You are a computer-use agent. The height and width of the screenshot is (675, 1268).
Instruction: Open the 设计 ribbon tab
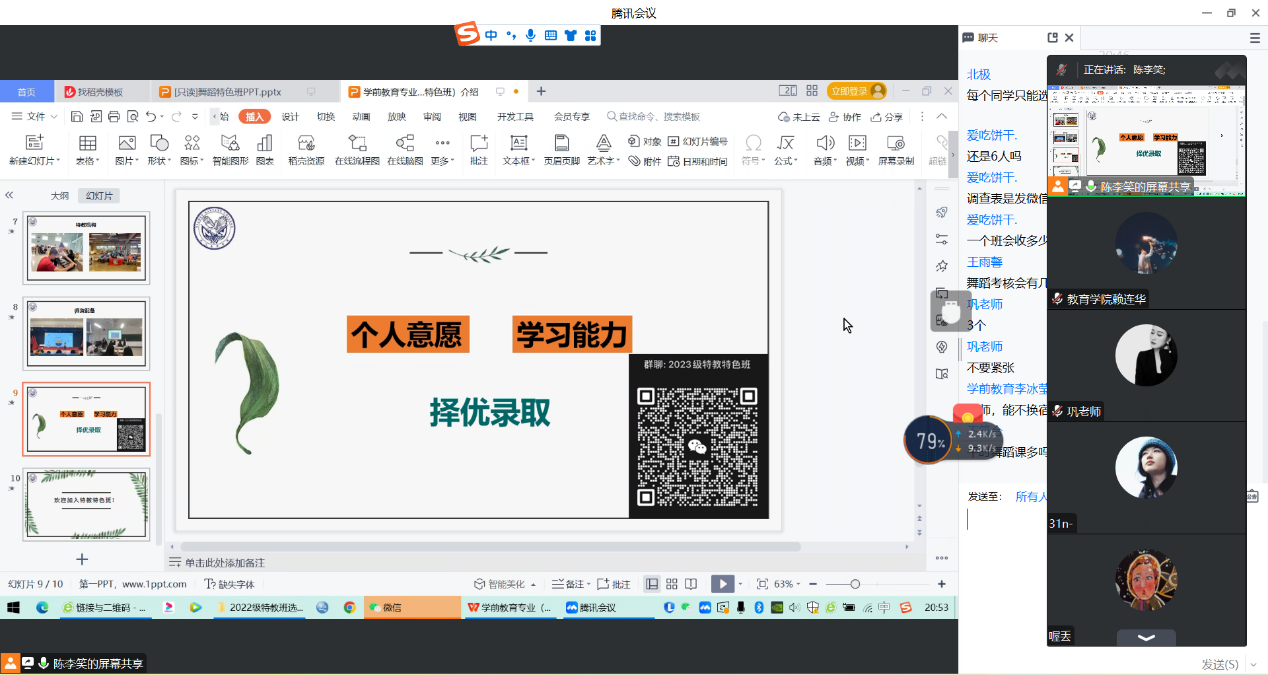pyautogui.click(x=290, y=117)
